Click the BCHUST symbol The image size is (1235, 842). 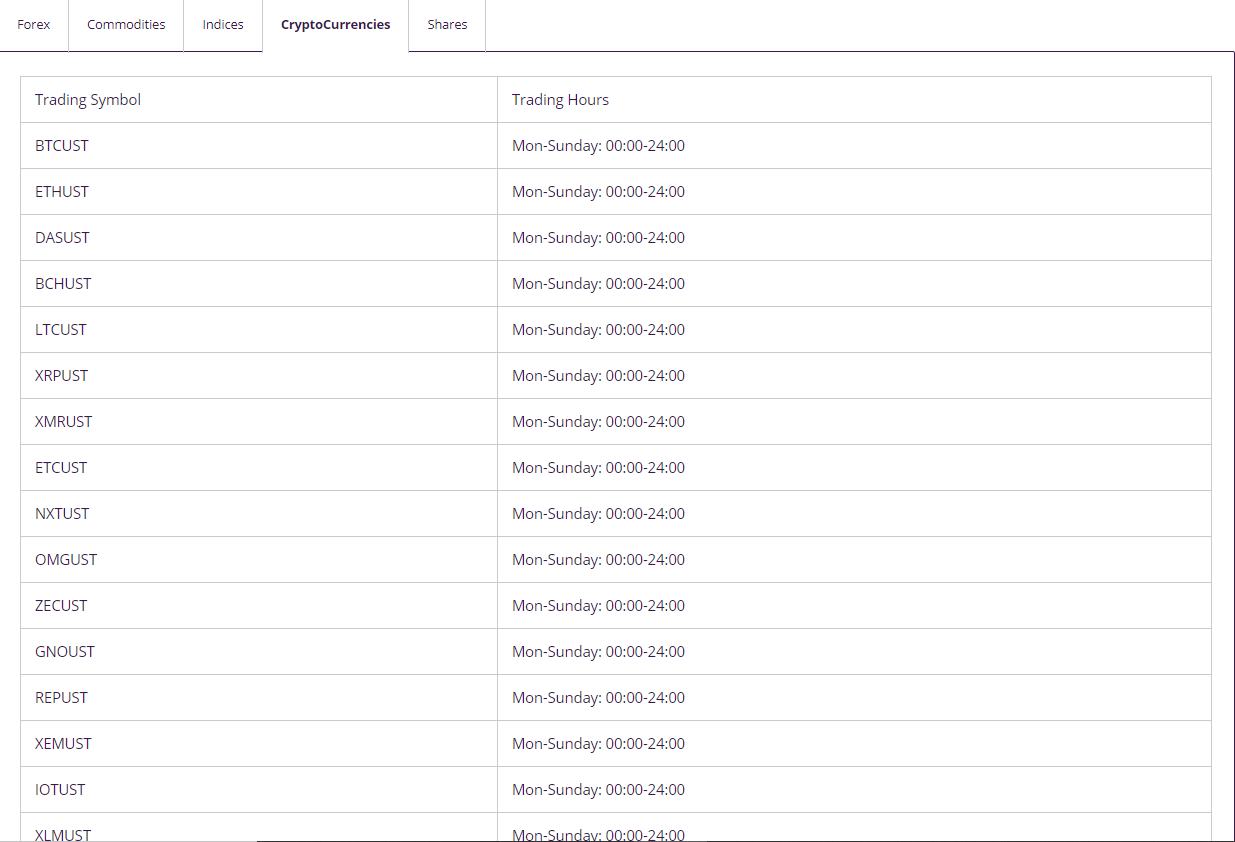(62, 283)
